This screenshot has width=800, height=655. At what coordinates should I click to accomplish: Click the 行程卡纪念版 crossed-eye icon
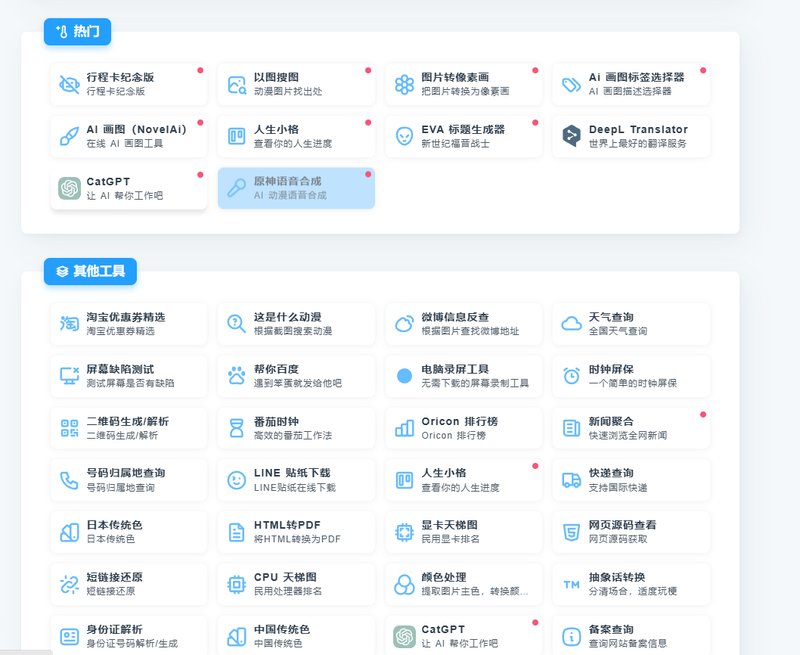[x=69, y=85]
